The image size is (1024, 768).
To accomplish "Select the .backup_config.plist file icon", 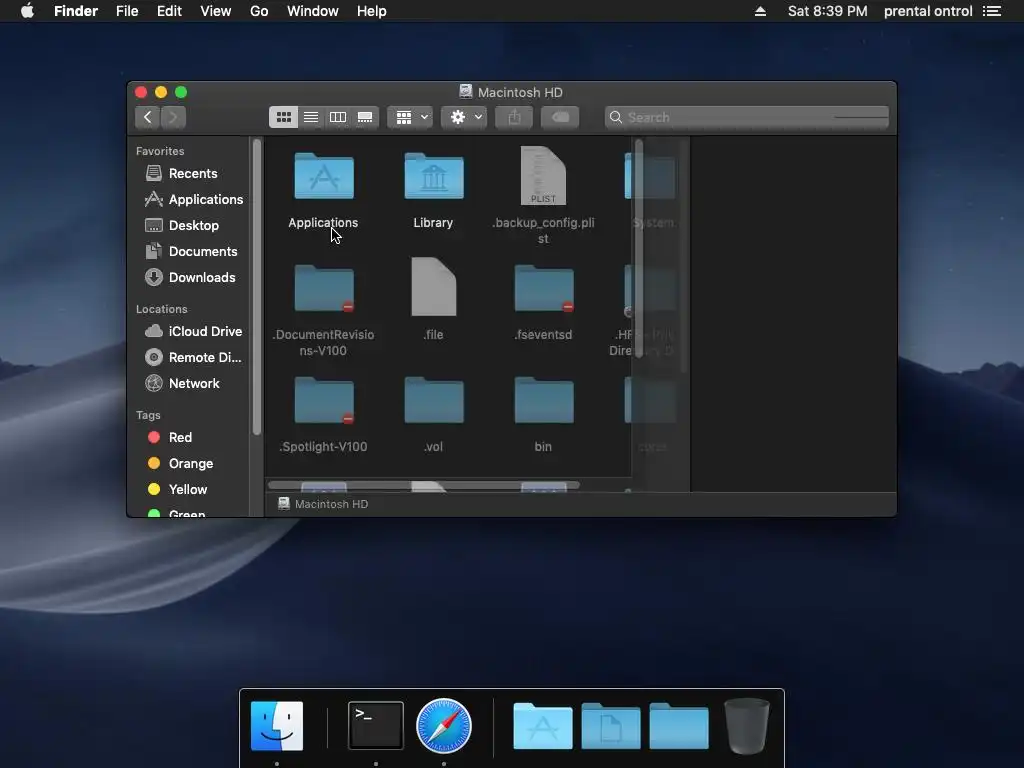I will click(543, 176).
